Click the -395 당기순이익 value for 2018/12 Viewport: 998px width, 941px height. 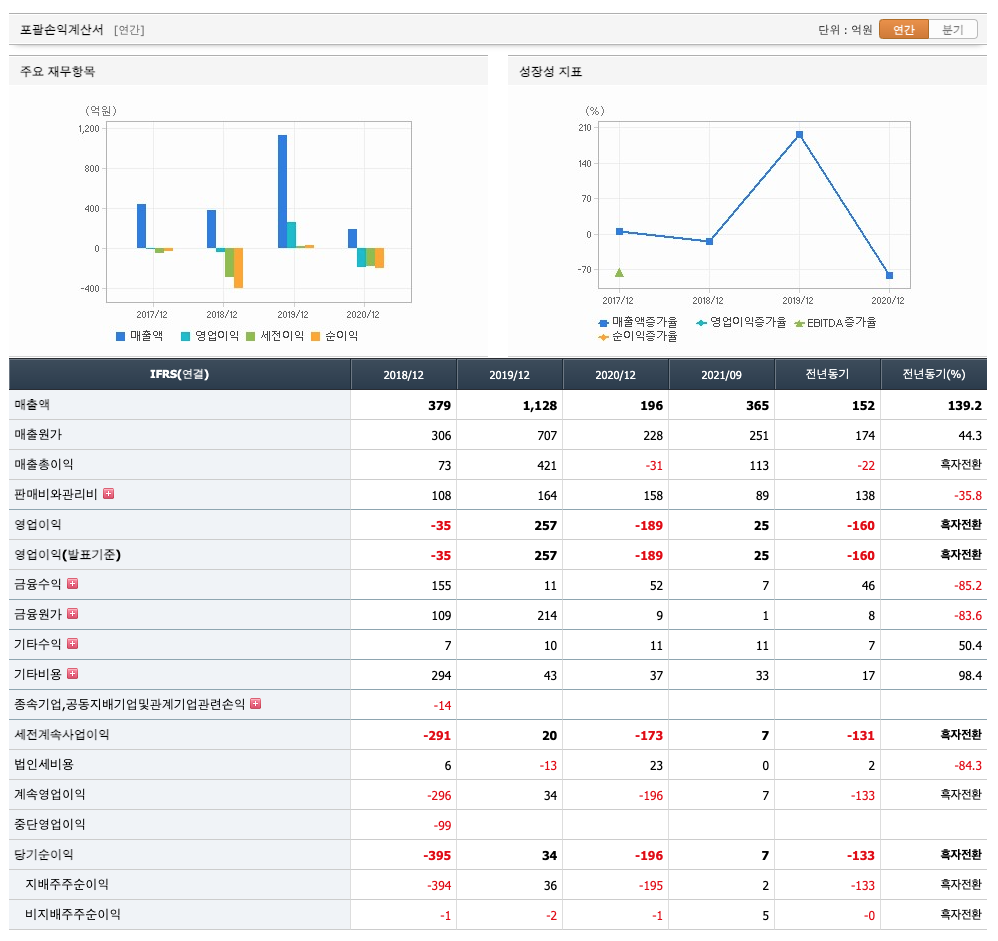click(x=437, y=856)
